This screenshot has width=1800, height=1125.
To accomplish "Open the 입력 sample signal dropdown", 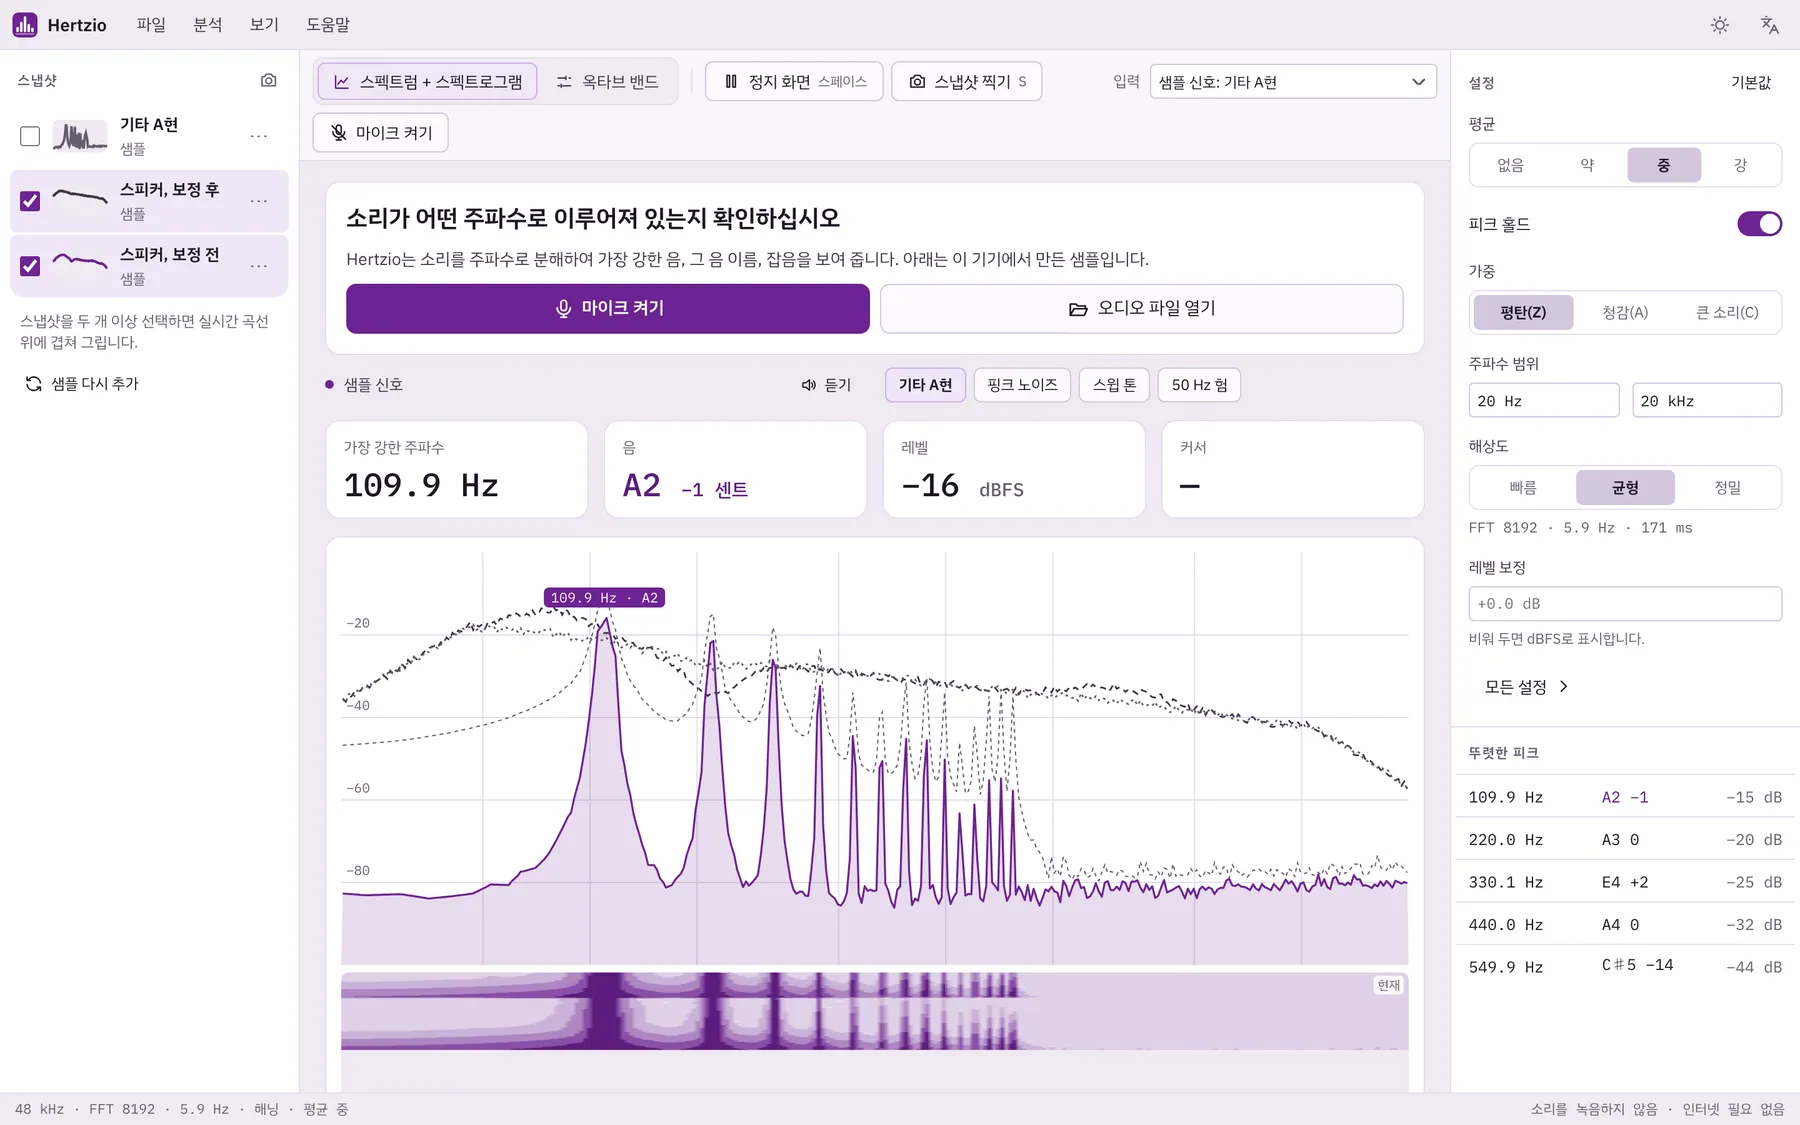I will click(x=1293, y=82).
